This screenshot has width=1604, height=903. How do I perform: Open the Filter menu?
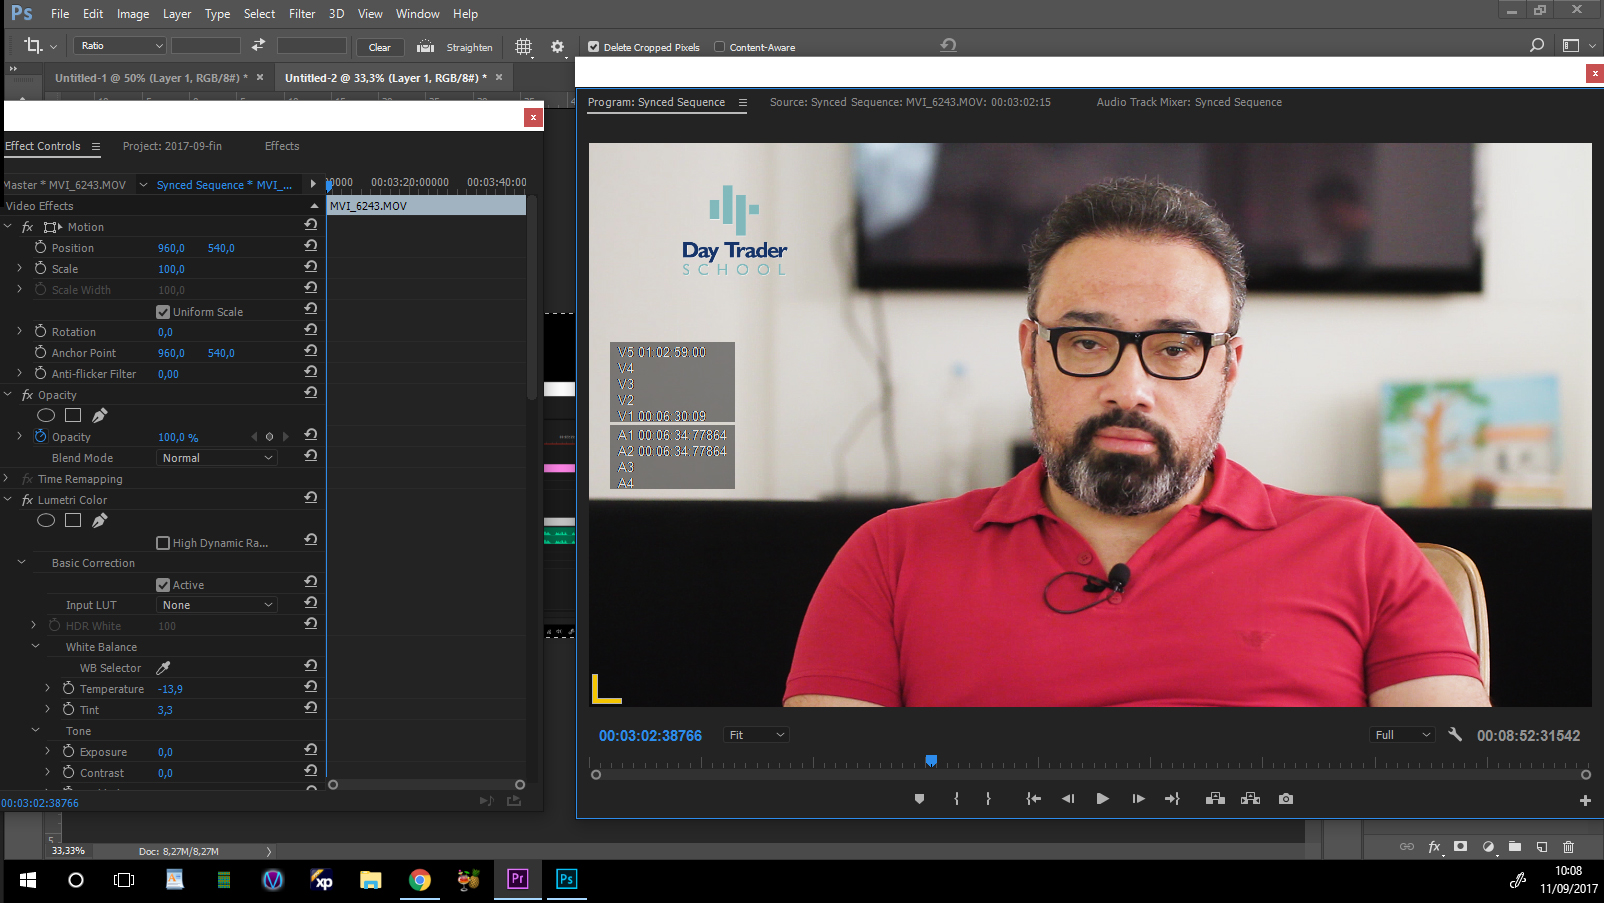pos(301,14)
